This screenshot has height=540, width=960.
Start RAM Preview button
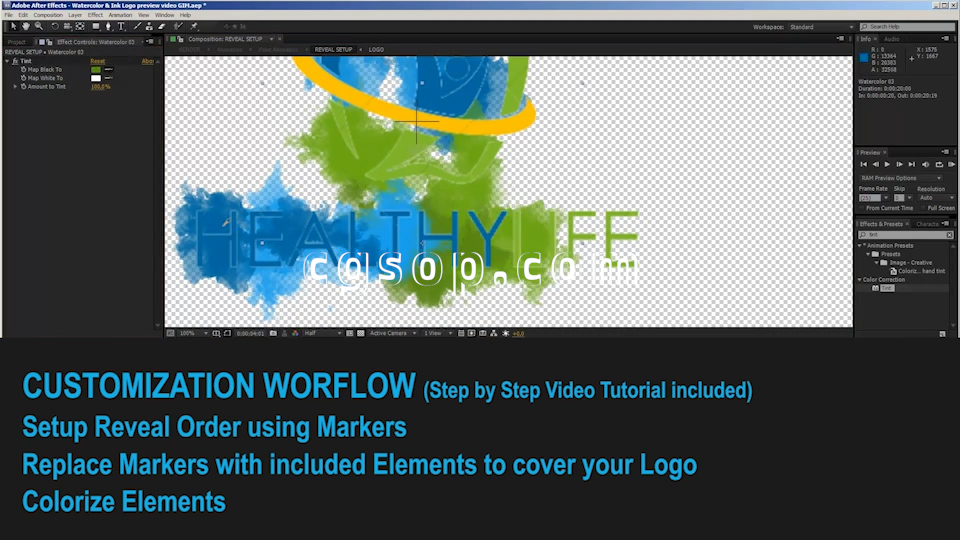951,164
